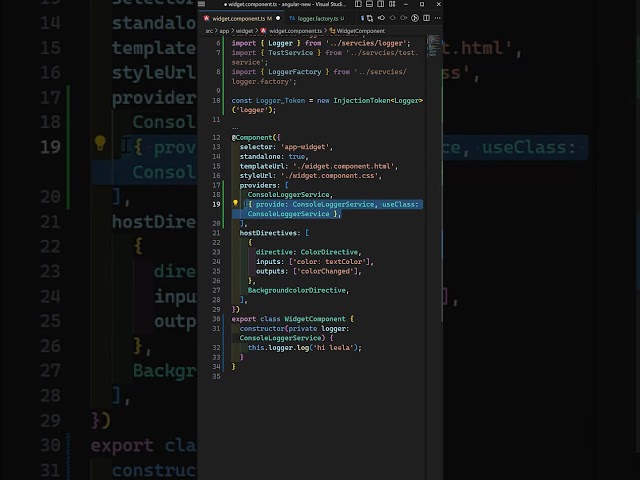Click './widget.component.css' styleUrl string
The image size is (640, 480).
click(329, 176)
